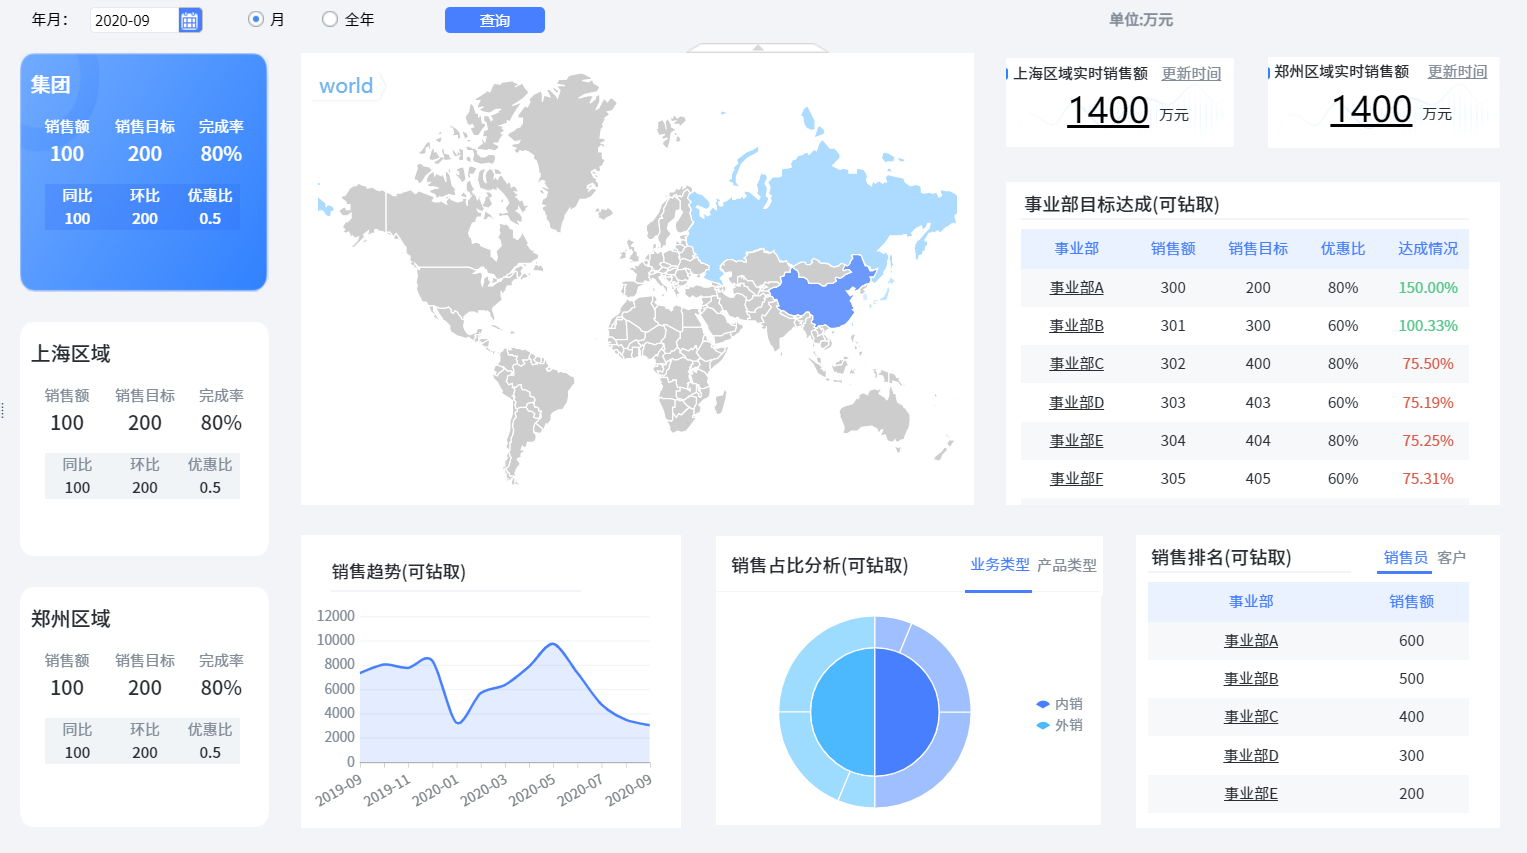The height and width of the screenshot is (853, 1527).
Task: Open the calendar date picker icon
Action: [x=190, y=20]
